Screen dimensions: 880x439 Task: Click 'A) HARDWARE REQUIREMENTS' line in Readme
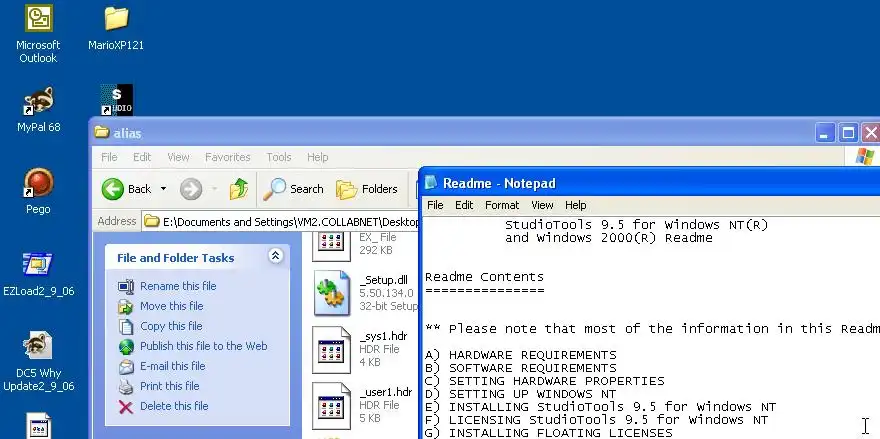pyautogui.click(x=520, y=355)
